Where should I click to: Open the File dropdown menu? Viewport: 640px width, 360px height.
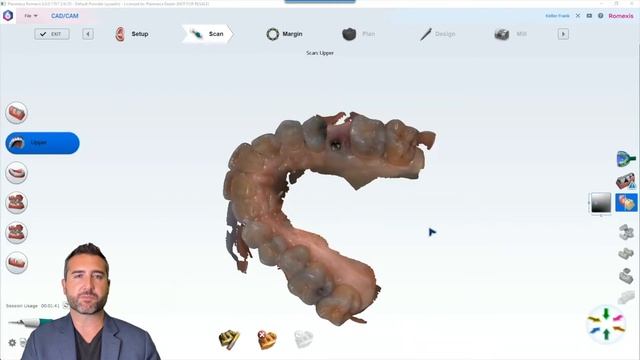pyautogui.click(x=31, y=16)
